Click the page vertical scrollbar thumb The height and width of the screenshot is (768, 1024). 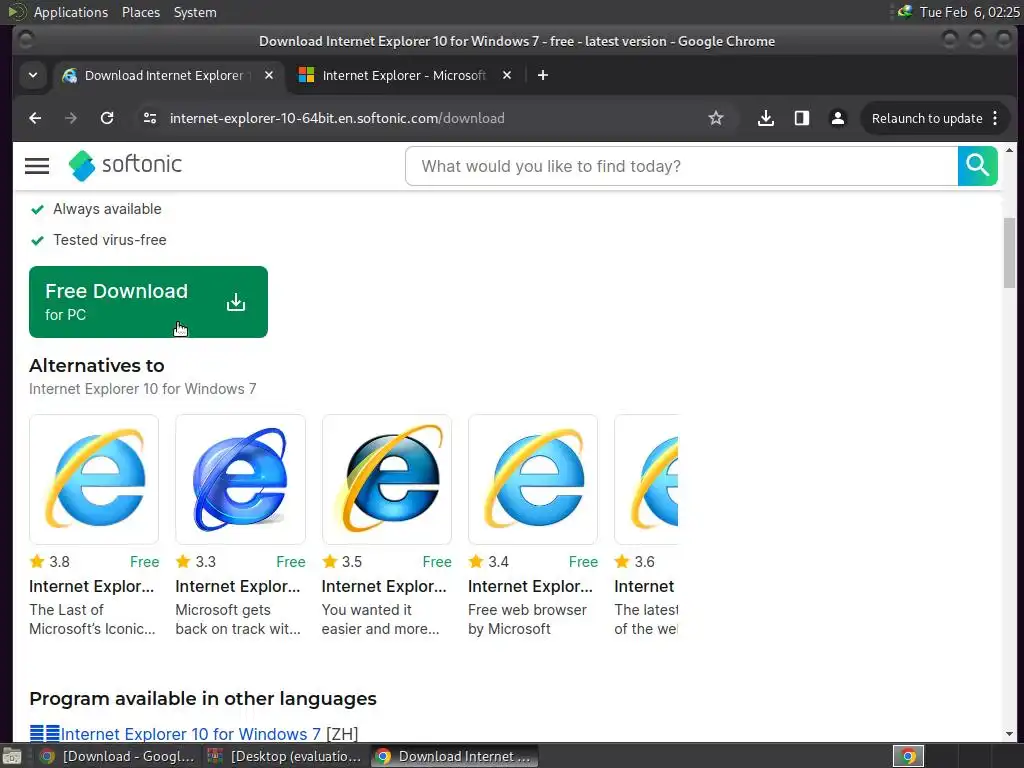[1010, 253]
